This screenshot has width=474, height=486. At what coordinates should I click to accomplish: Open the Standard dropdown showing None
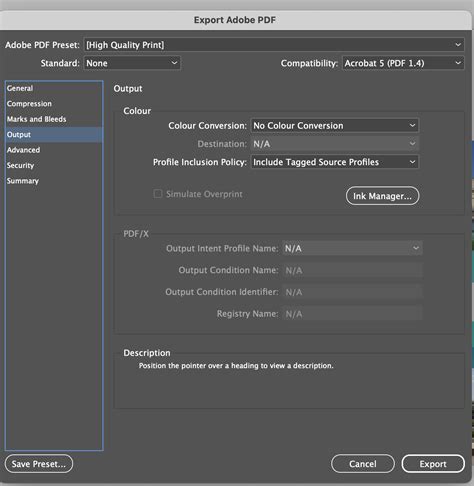(132, 63)
